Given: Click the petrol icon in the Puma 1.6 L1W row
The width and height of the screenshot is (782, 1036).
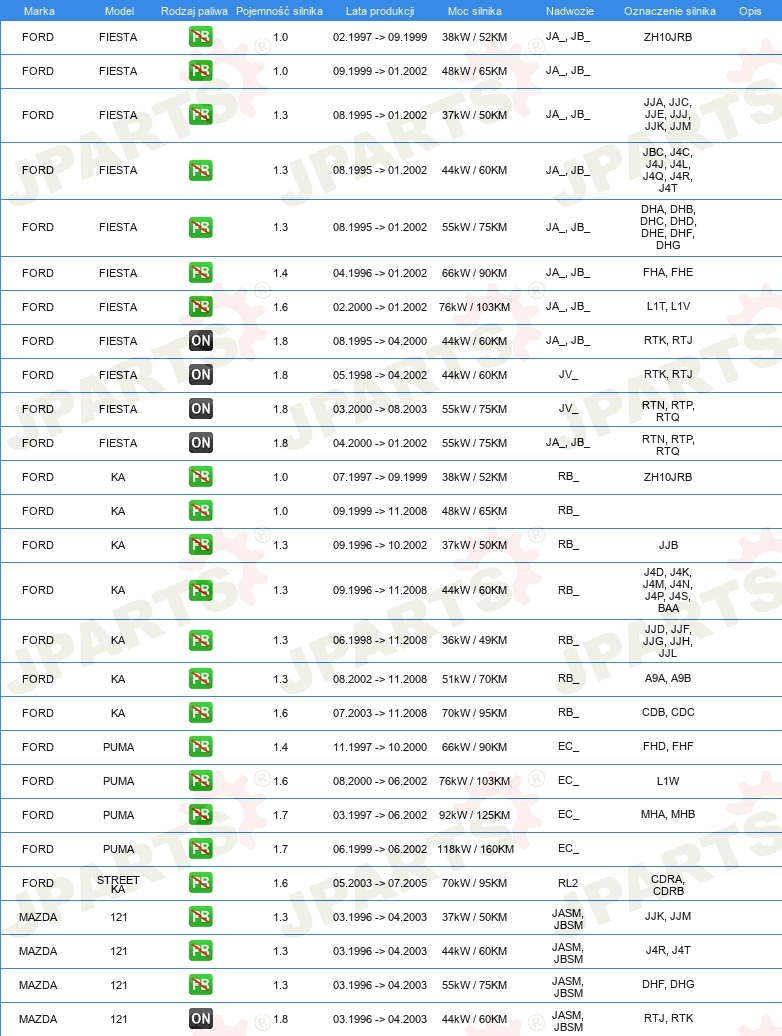Looking at the screenshot, I should click(201, 781).
